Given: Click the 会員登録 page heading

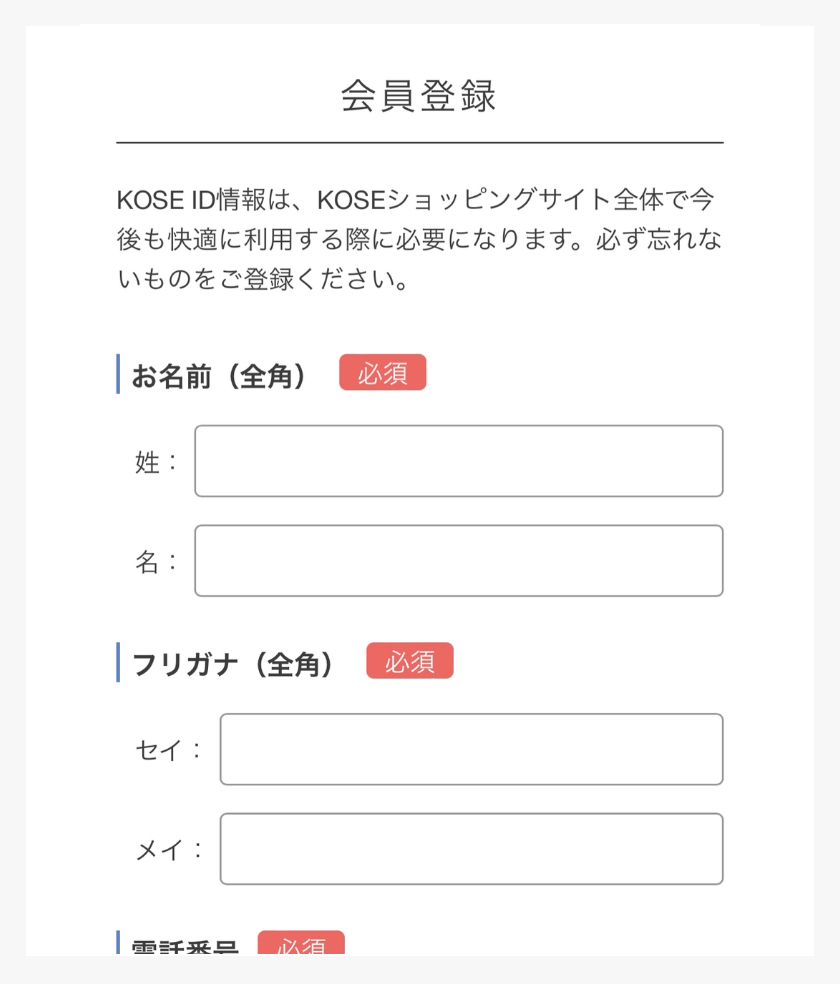Looking at the screenshot, I should 420,98.
